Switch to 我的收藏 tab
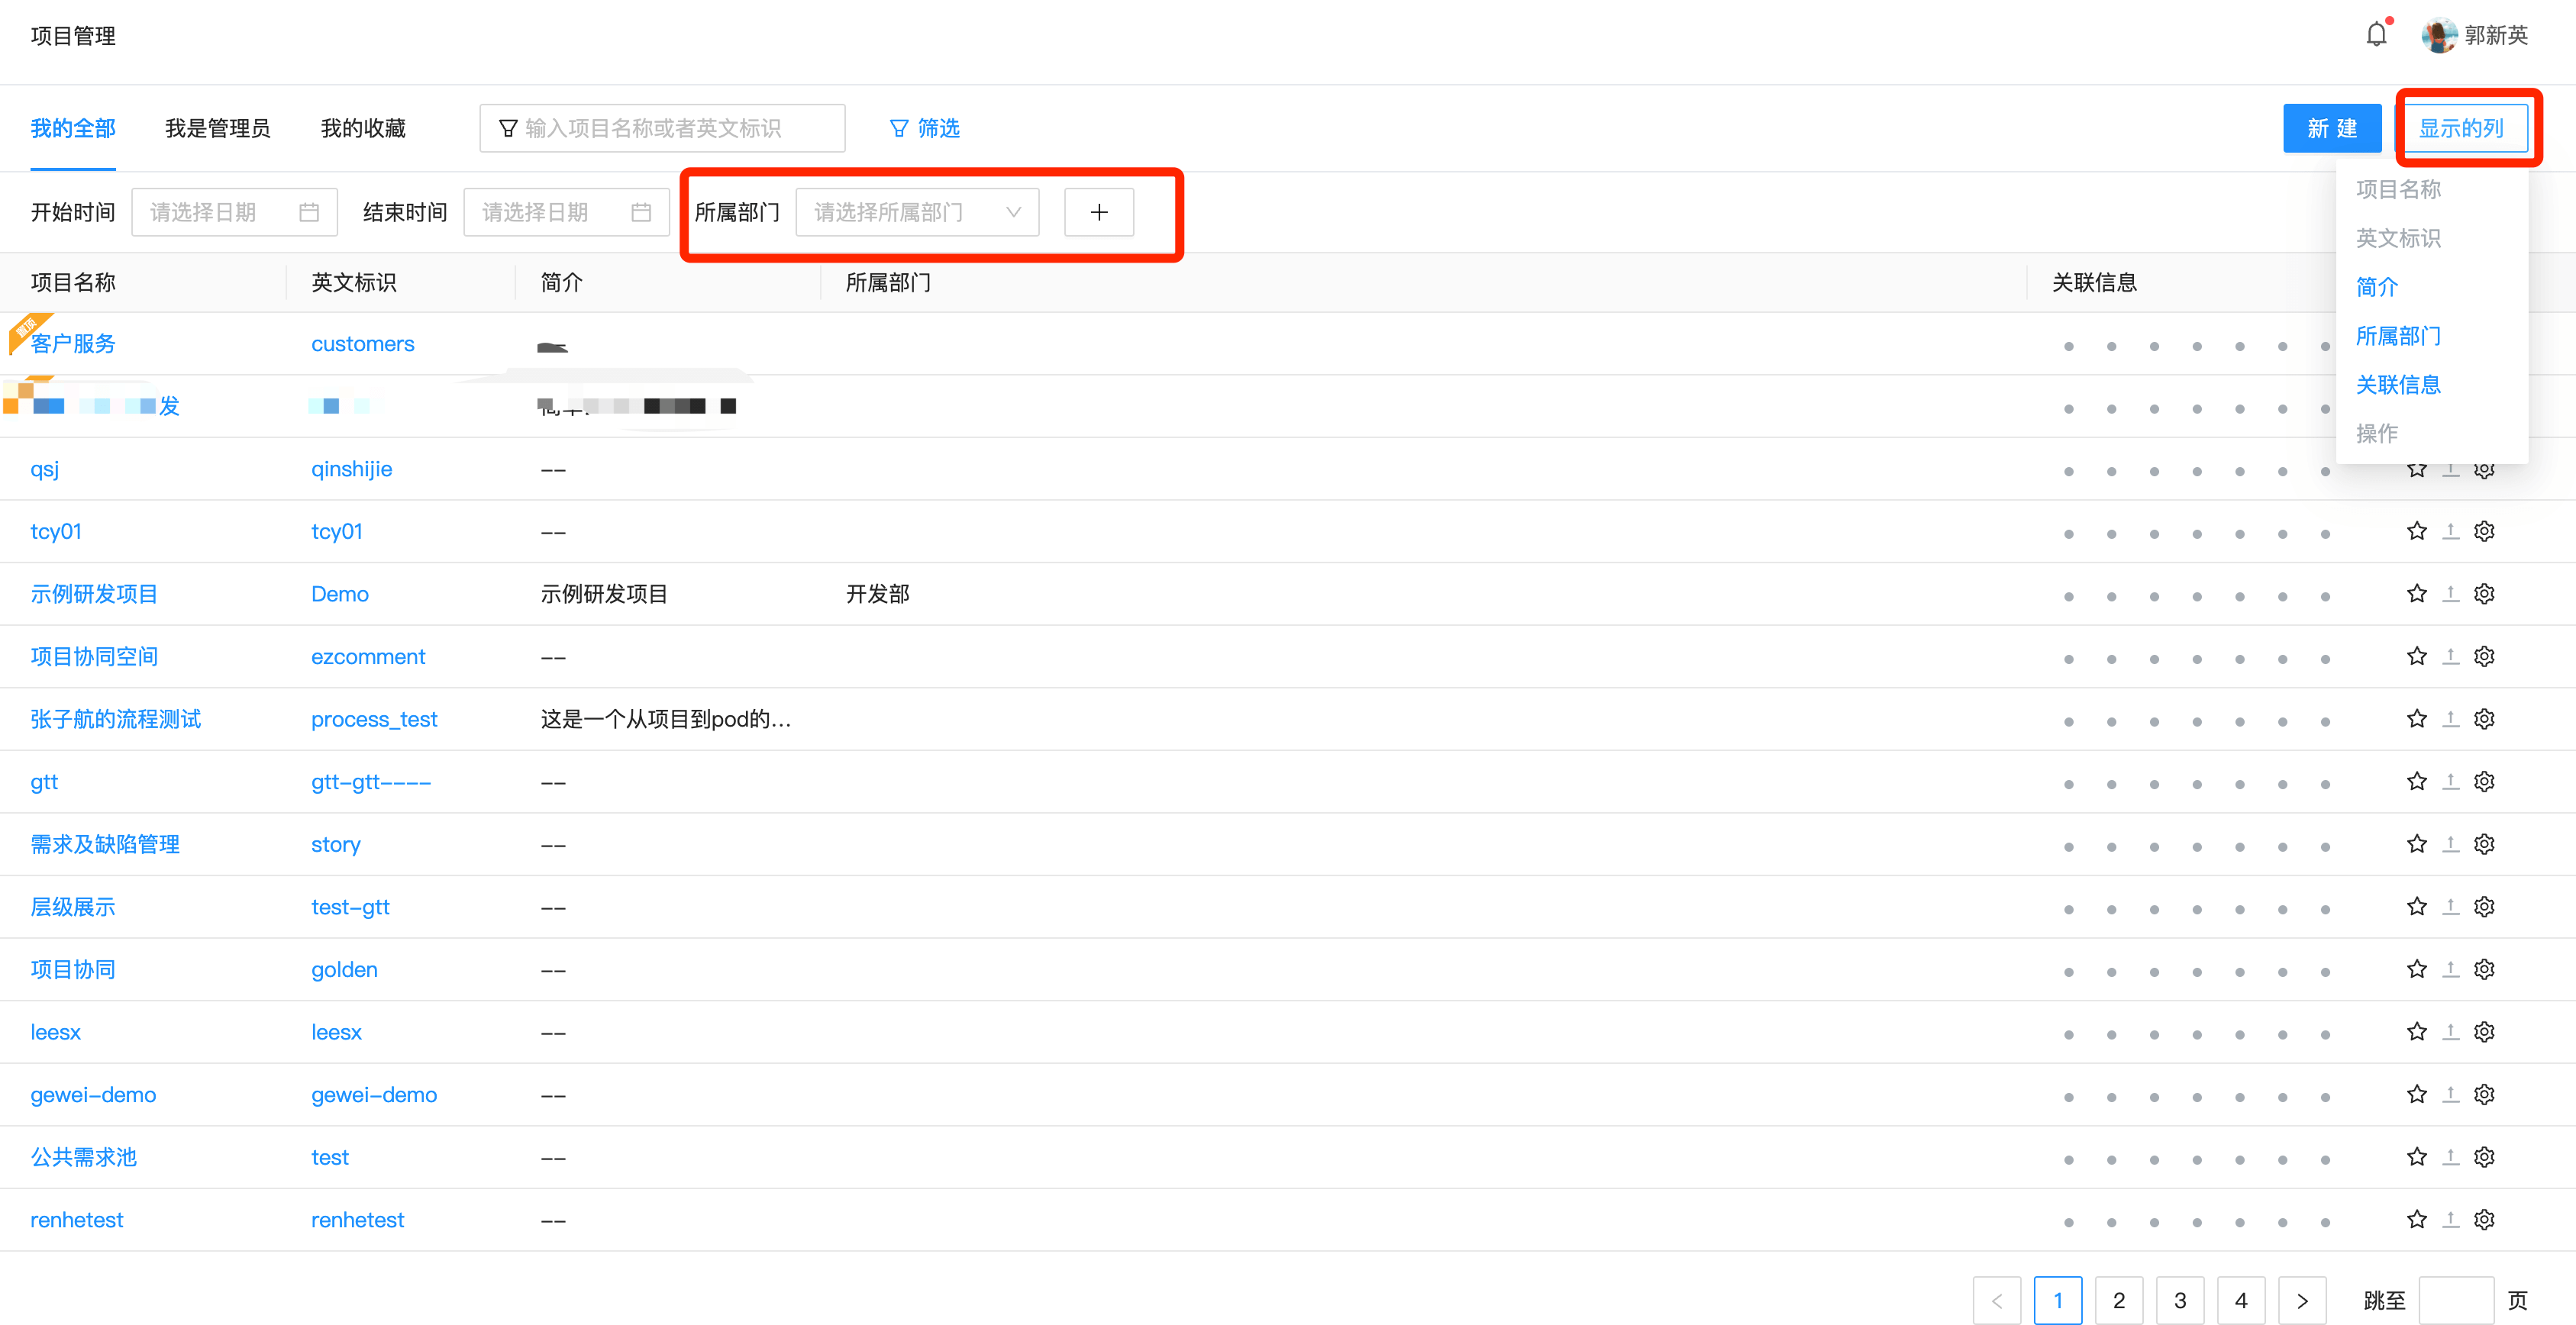This screenshot has width=2576, height=1325. (x=363, y=128)
